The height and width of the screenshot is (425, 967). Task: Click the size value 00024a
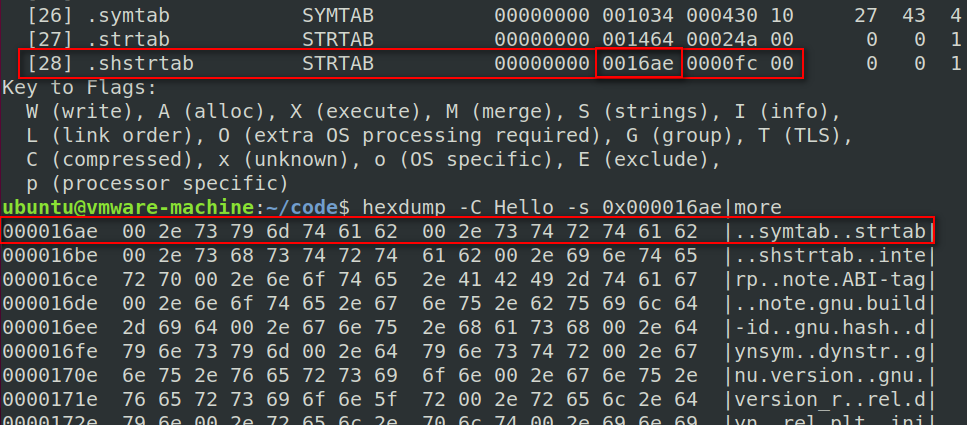click(723, 39)
